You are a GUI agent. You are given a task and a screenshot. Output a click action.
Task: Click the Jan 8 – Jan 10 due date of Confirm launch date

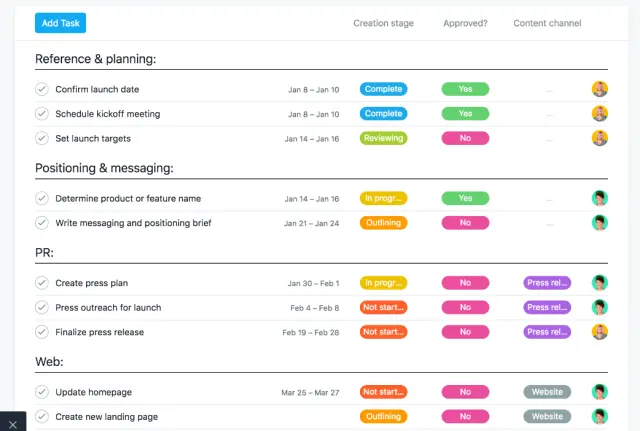click(312, 89)
